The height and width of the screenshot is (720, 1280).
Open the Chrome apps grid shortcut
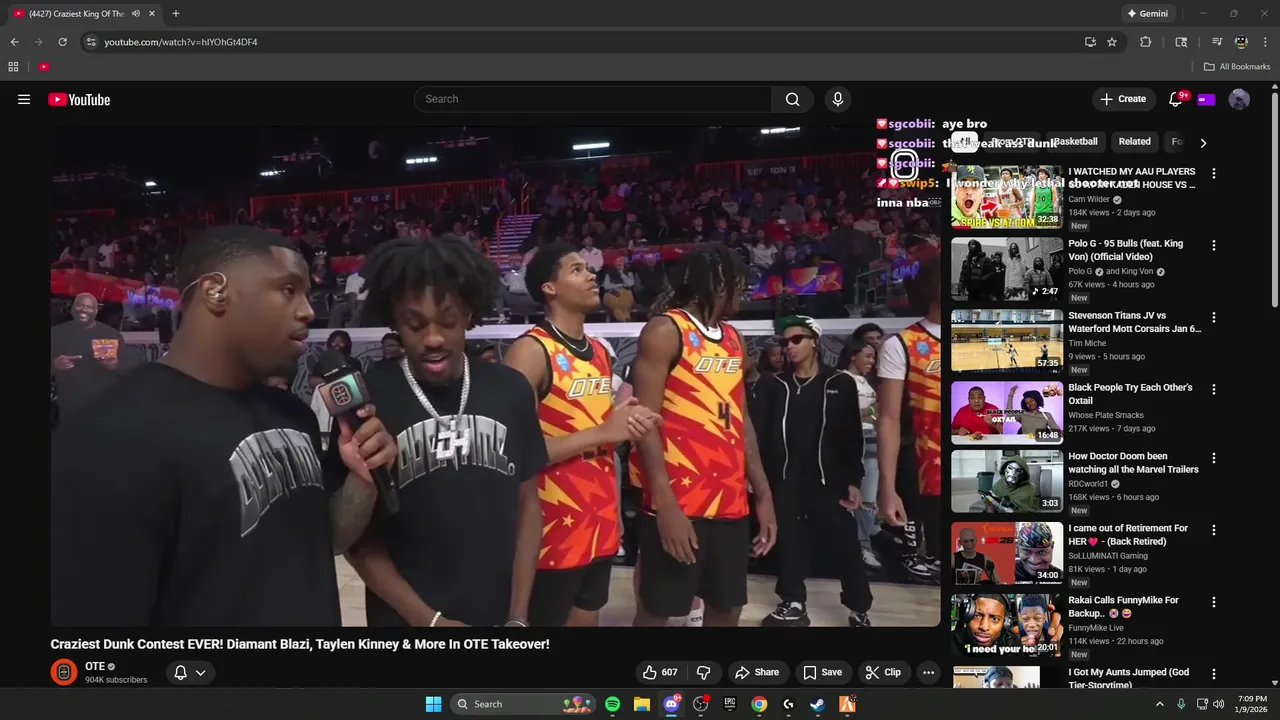13,67
